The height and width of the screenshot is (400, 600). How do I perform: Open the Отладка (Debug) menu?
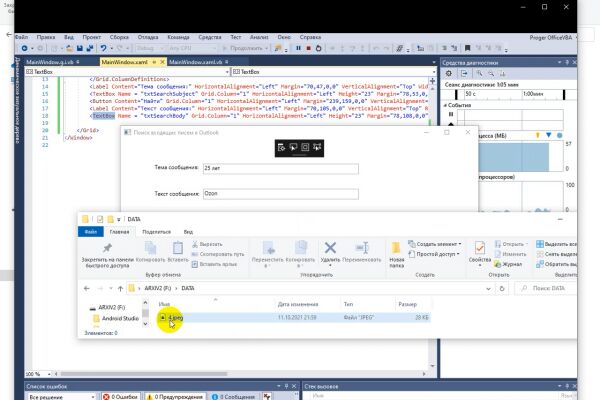148,37
